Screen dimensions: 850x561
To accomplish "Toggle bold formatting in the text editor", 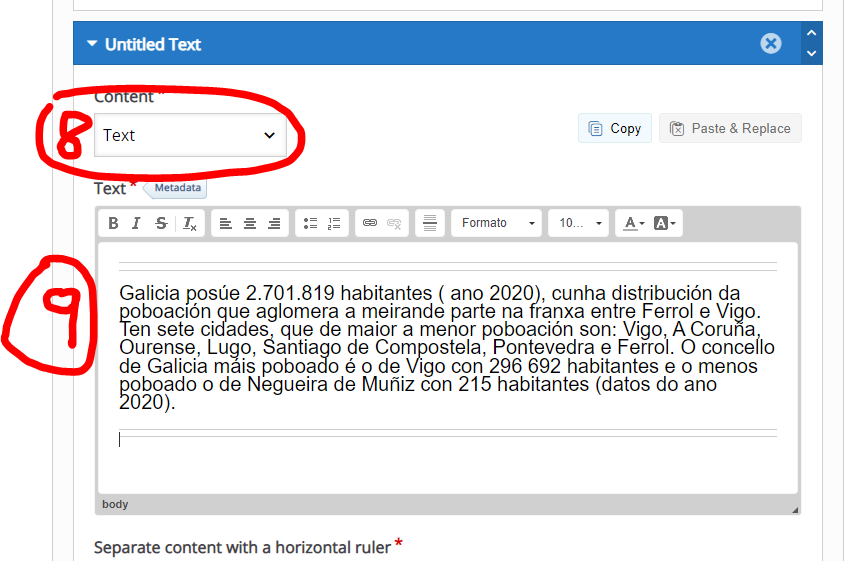I will pos(113,223).
